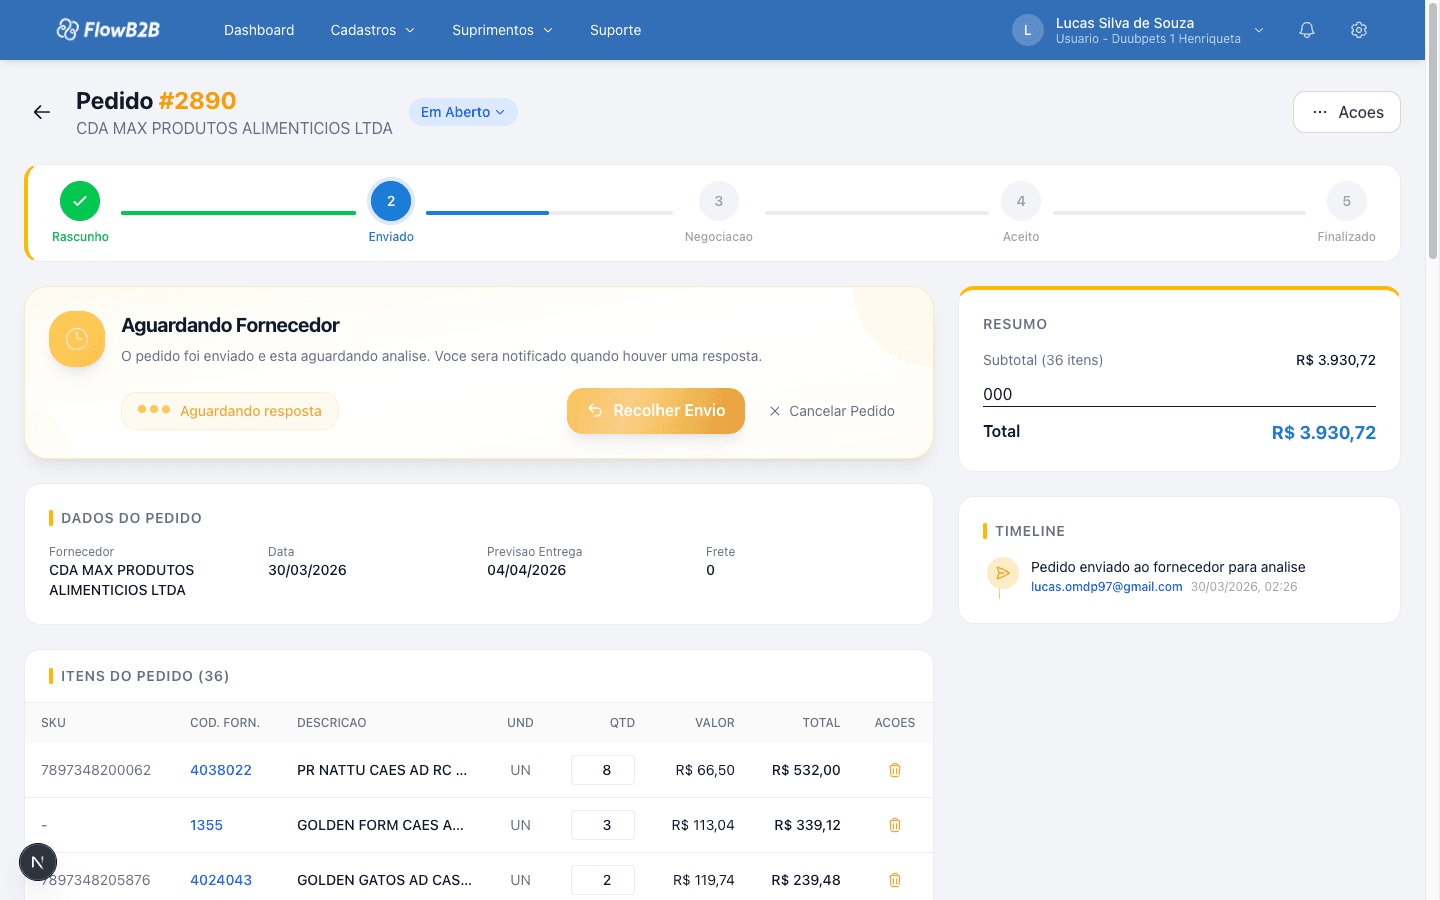Open the Dashboard menu item
1440x900 pixels.
(259, 30)
